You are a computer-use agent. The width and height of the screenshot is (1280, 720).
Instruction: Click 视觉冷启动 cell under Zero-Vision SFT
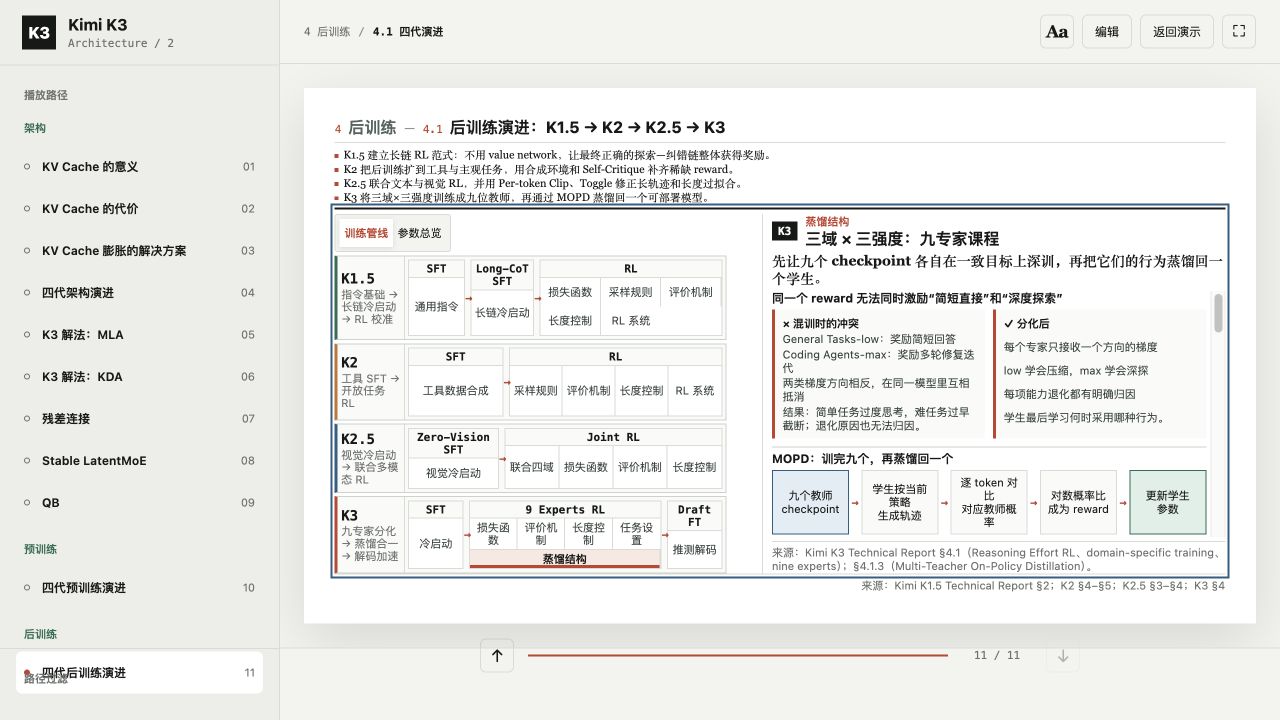(x=453, y=473)
